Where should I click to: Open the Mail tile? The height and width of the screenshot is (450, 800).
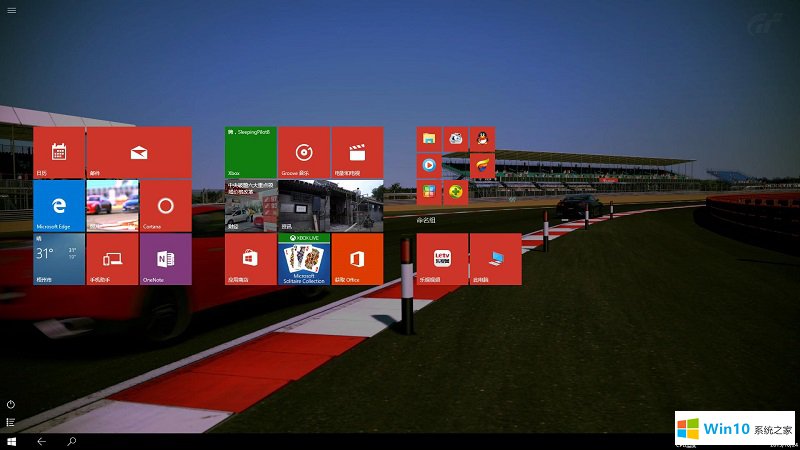[x=139, y=152]
